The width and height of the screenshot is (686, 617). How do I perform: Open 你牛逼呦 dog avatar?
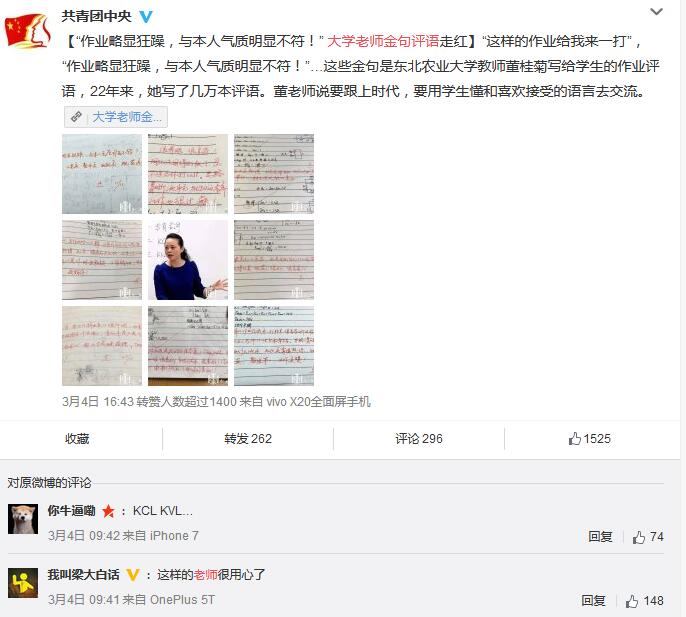pos(23,519)
